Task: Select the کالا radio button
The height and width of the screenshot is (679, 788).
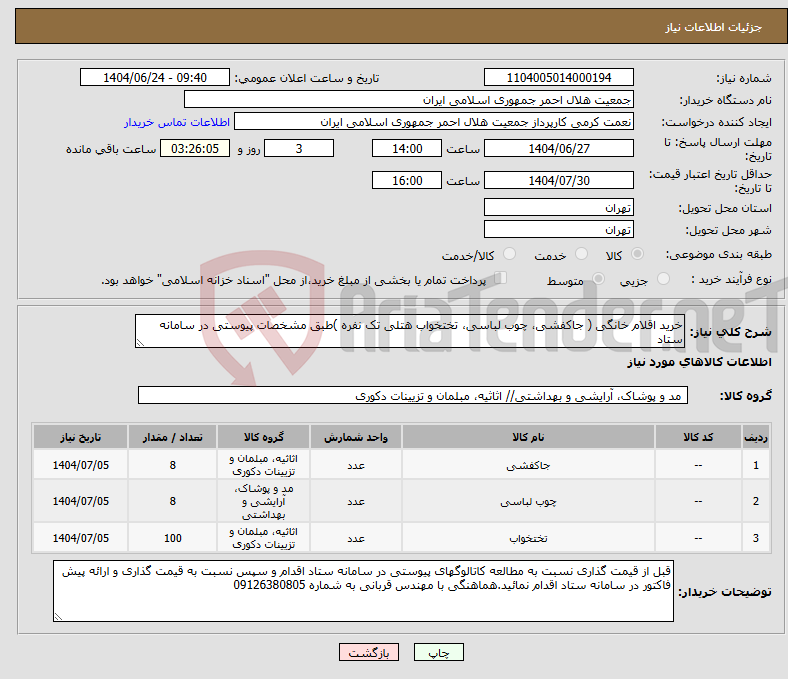Action: pos(639,256)
